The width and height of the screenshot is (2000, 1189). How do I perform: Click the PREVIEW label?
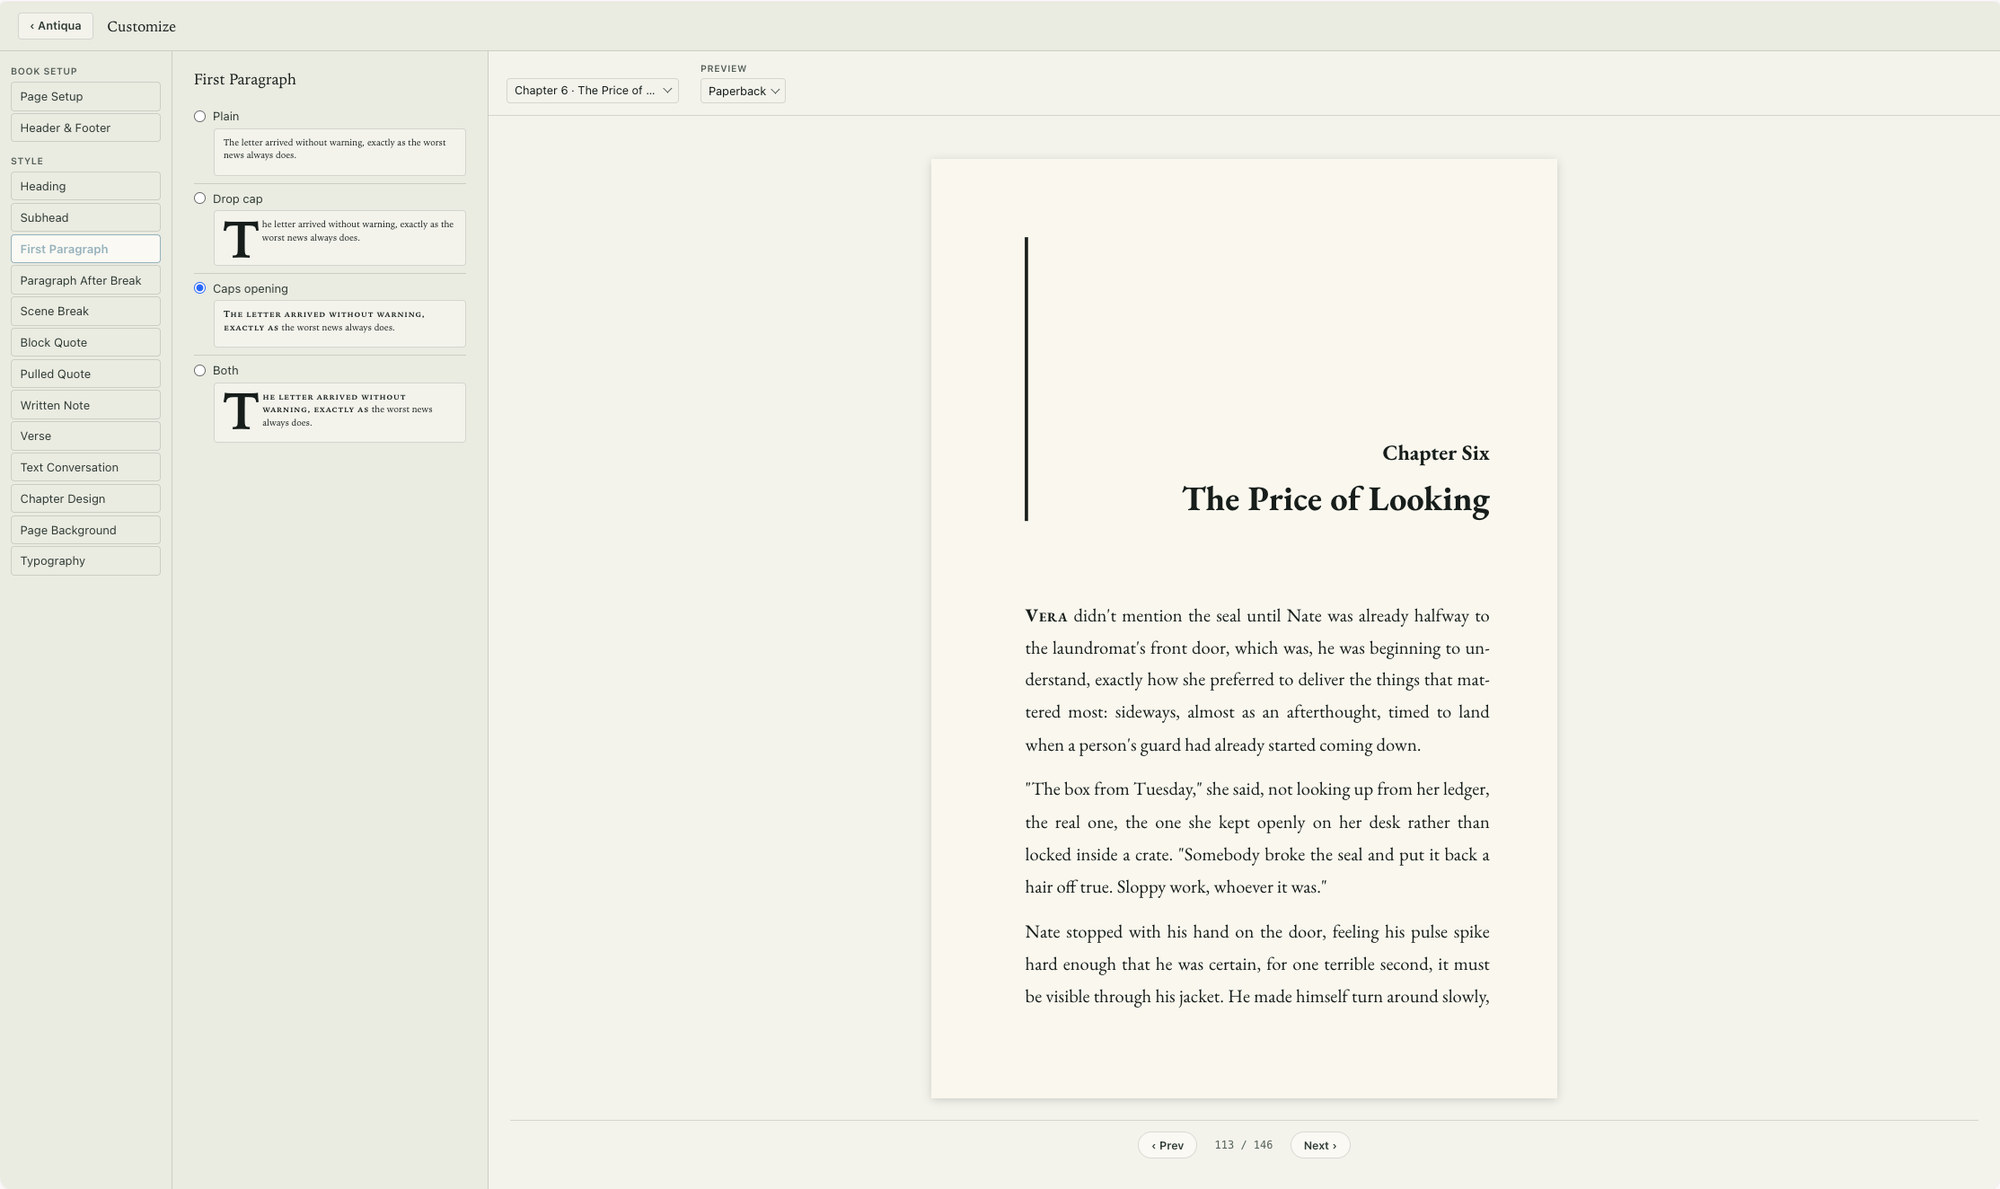723,69
